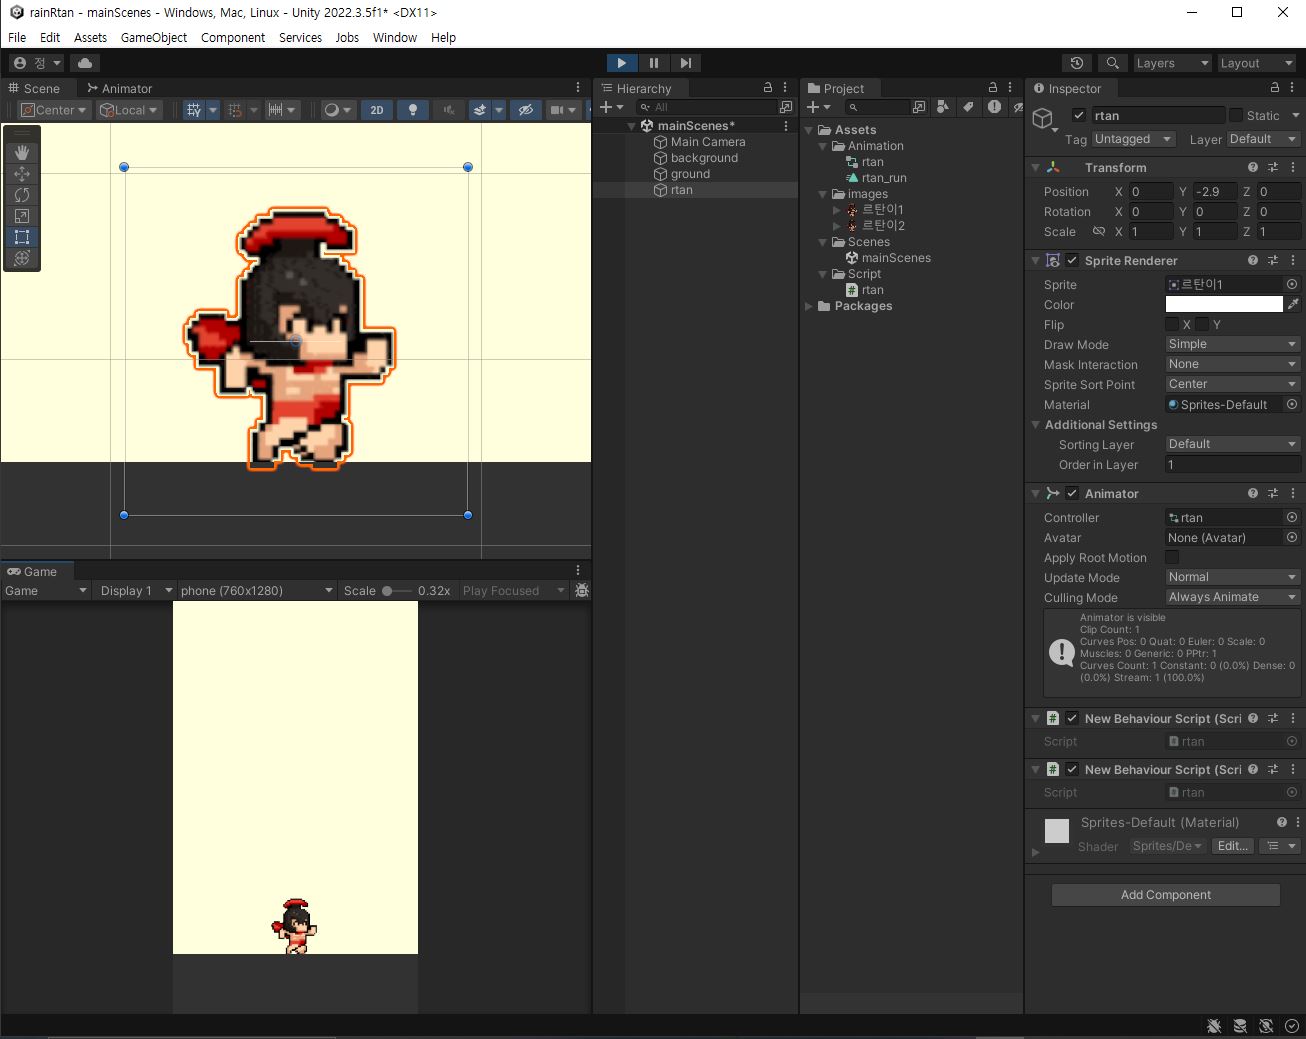Toggle Scene audio mute icon
The height and width of the screenshot is (1039, 1306).
point(449,110)
